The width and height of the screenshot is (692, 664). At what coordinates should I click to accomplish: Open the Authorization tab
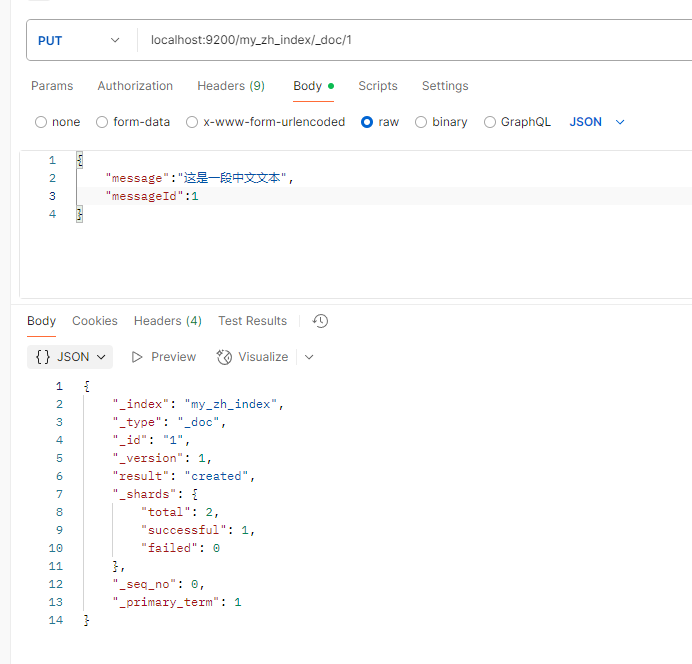click(135, 86)
